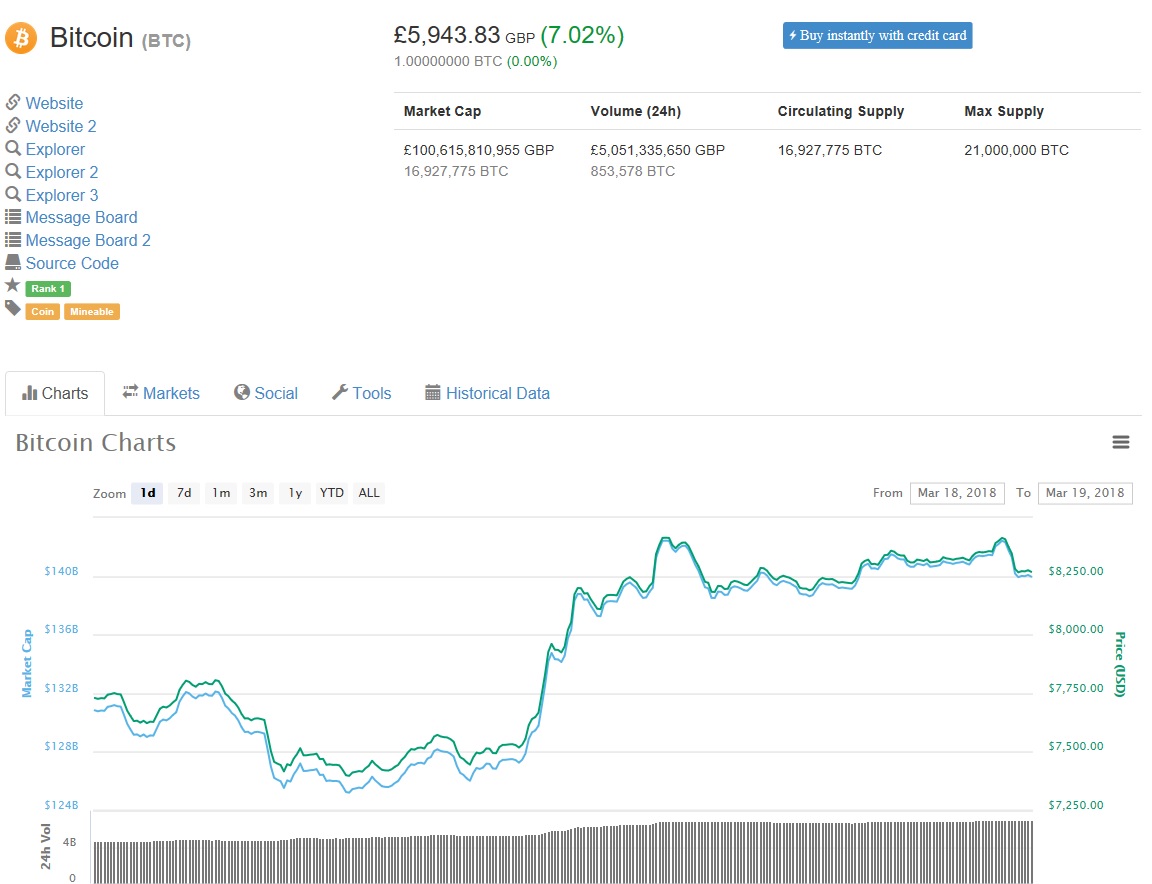Click the calendar icon in Historical Data tab
The image size is (1152, 884).
[x=433, y=392]
